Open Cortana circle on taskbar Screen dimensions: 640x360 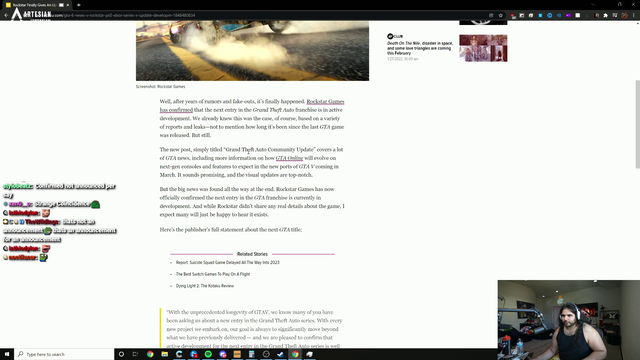[x=121, y=354]
